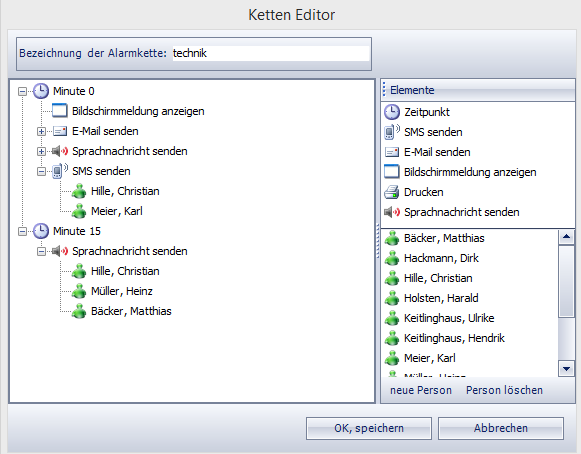Select the Minute 15 tree label

coord(77,231)
